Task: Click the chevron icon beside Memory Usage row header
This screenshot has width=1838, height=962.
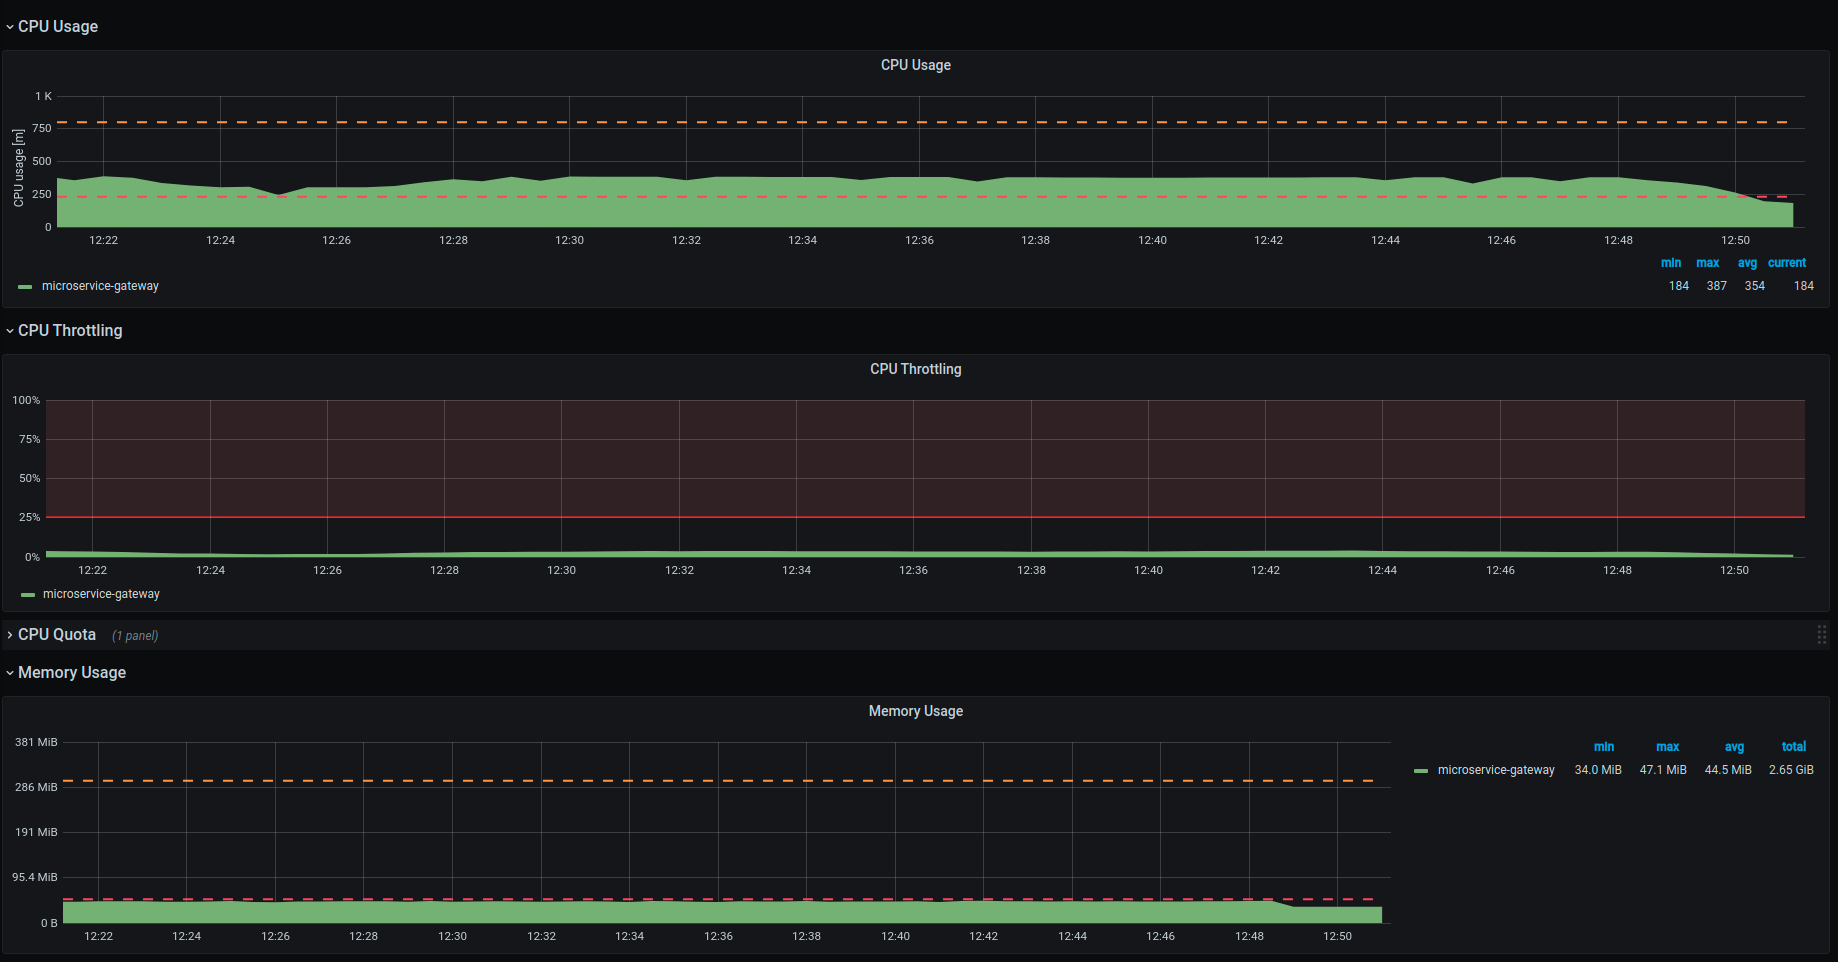Action: click(x=9, y=672)
